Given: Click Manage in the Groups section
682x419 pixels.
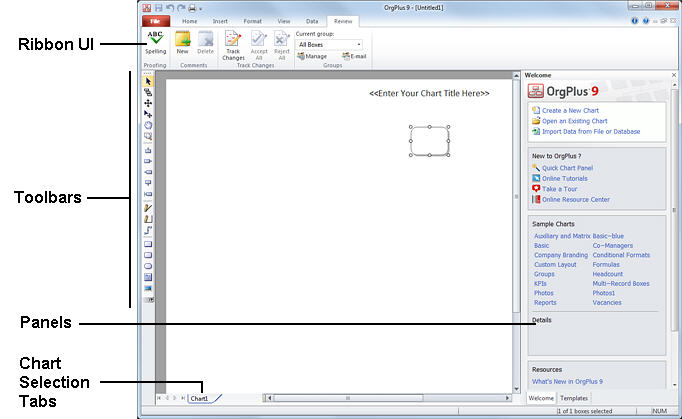Looking at the screenshot, I should 312,56.
